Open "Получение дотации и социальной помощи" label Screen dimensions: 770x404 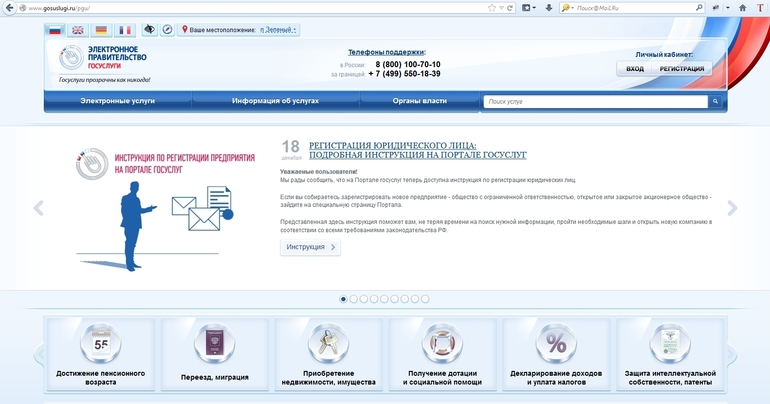point(442,377)
